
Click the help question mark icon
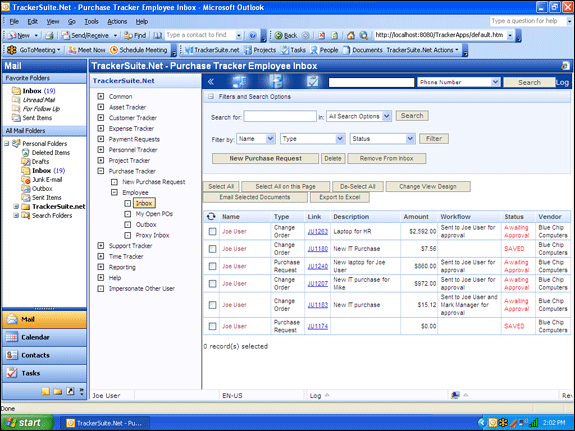[252, 35]
